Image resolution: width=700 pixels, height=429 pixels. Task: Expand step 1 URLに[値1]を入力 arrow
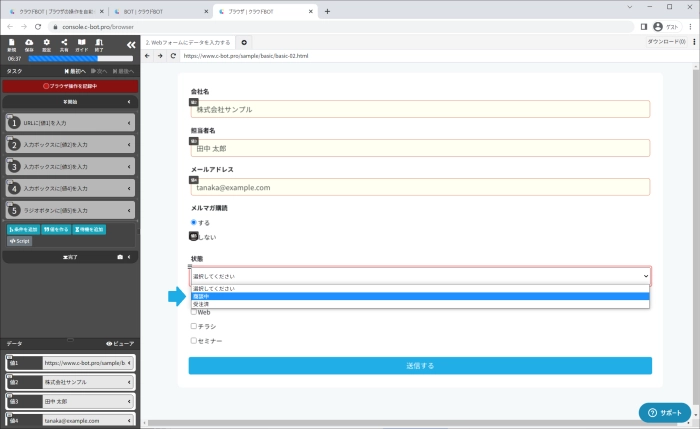click(x=130, y=123)
